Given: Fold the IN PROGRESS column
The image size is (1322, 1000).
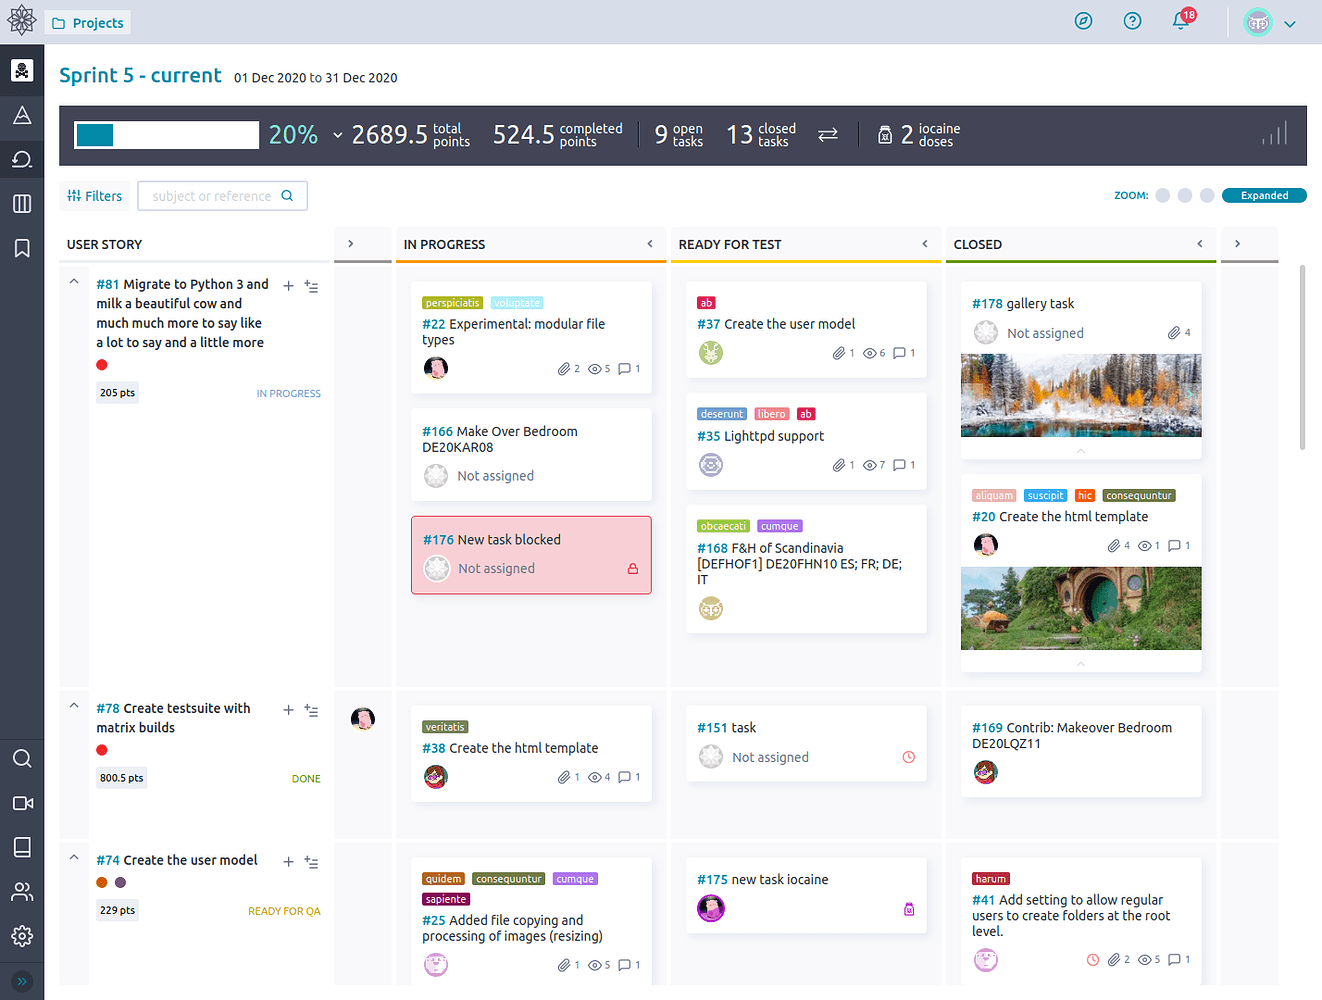Looking at the screenshot, I should pos(650,244).
